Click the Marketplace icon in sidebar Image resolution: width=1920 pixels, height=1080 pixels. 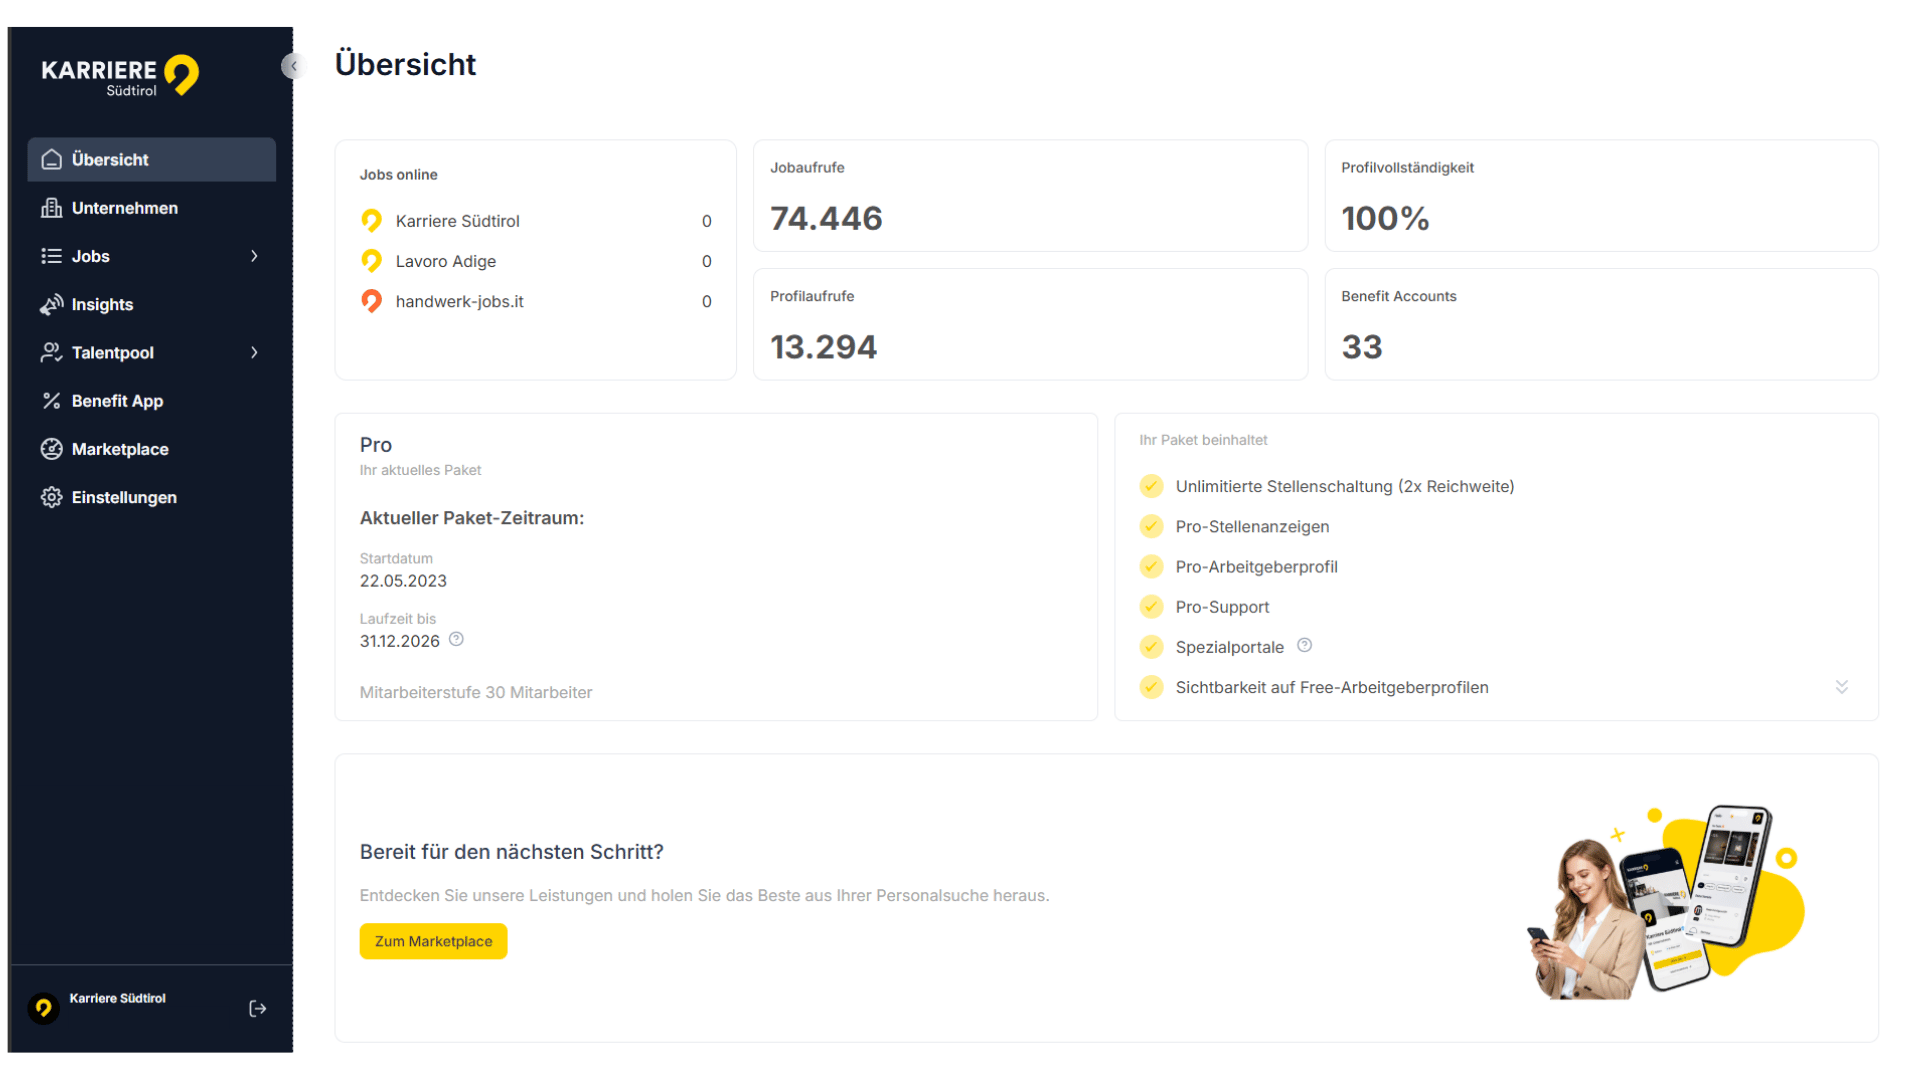pos(52,449)
